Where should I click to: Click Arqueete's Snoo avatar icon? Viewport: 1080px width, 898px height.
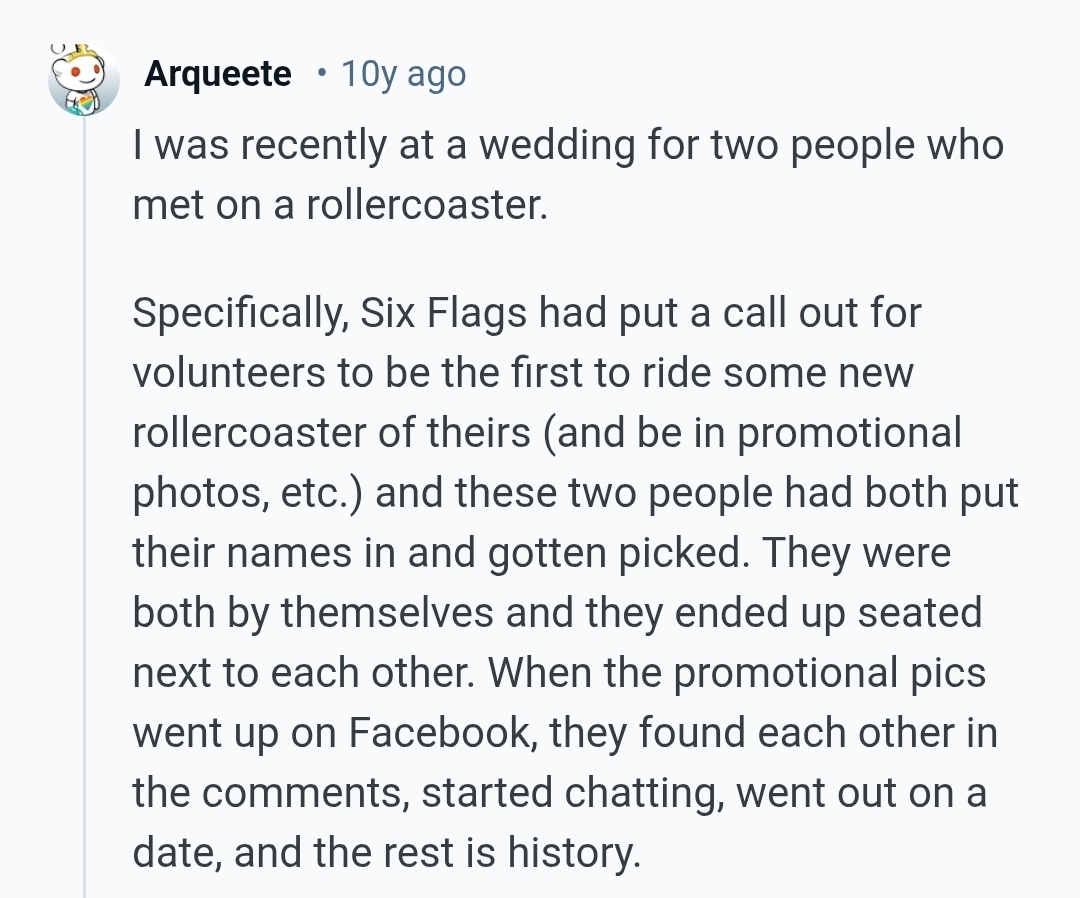84,80
